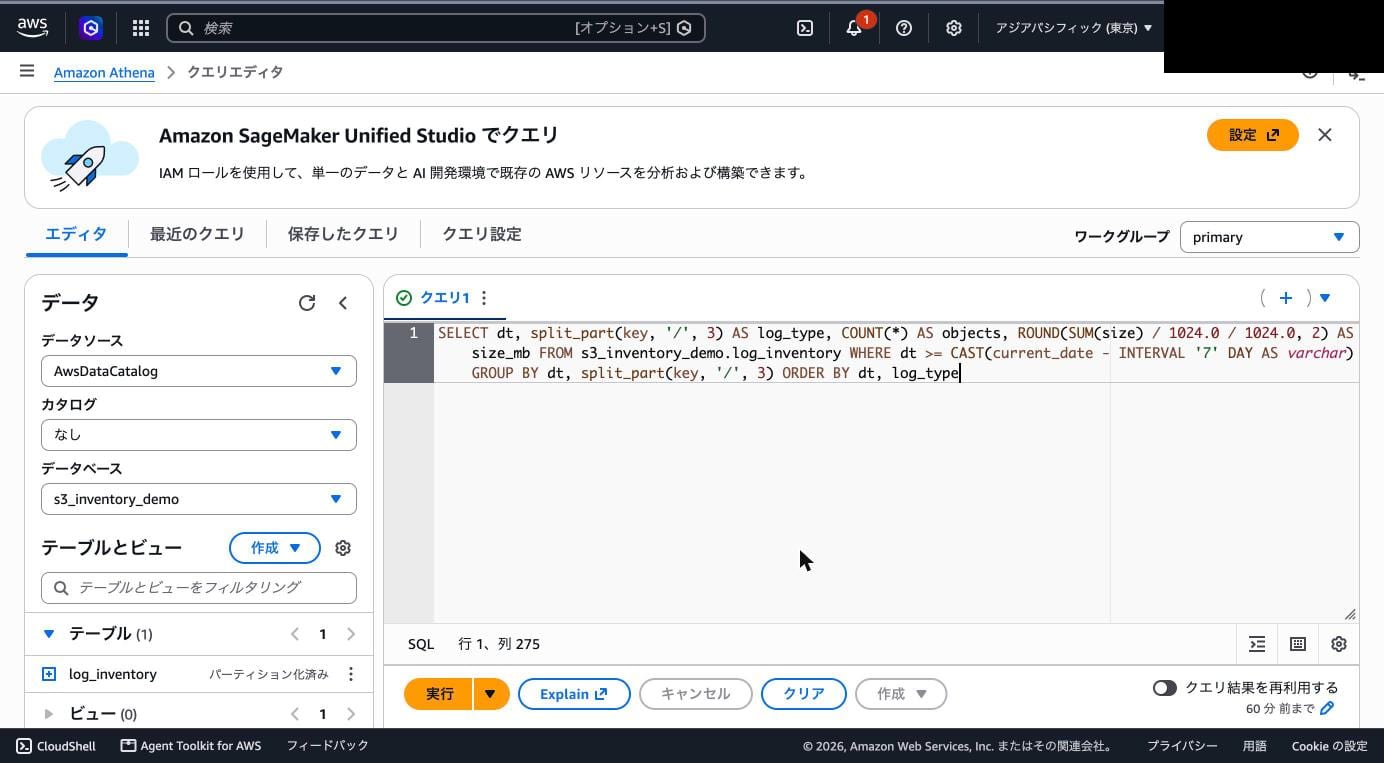The image size is (1384, 763).
Task: Open keyboard shortcuts icon in editor footer
Action: pos(1298,644)
